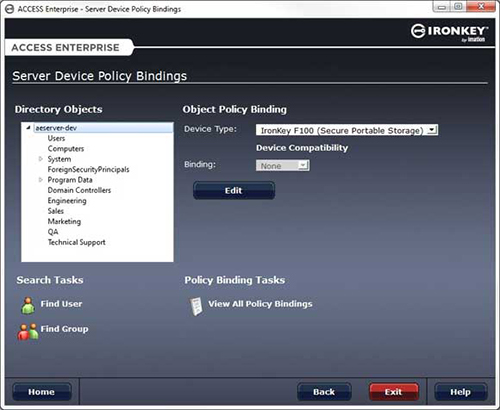Select the Engineering directory object

67,201
